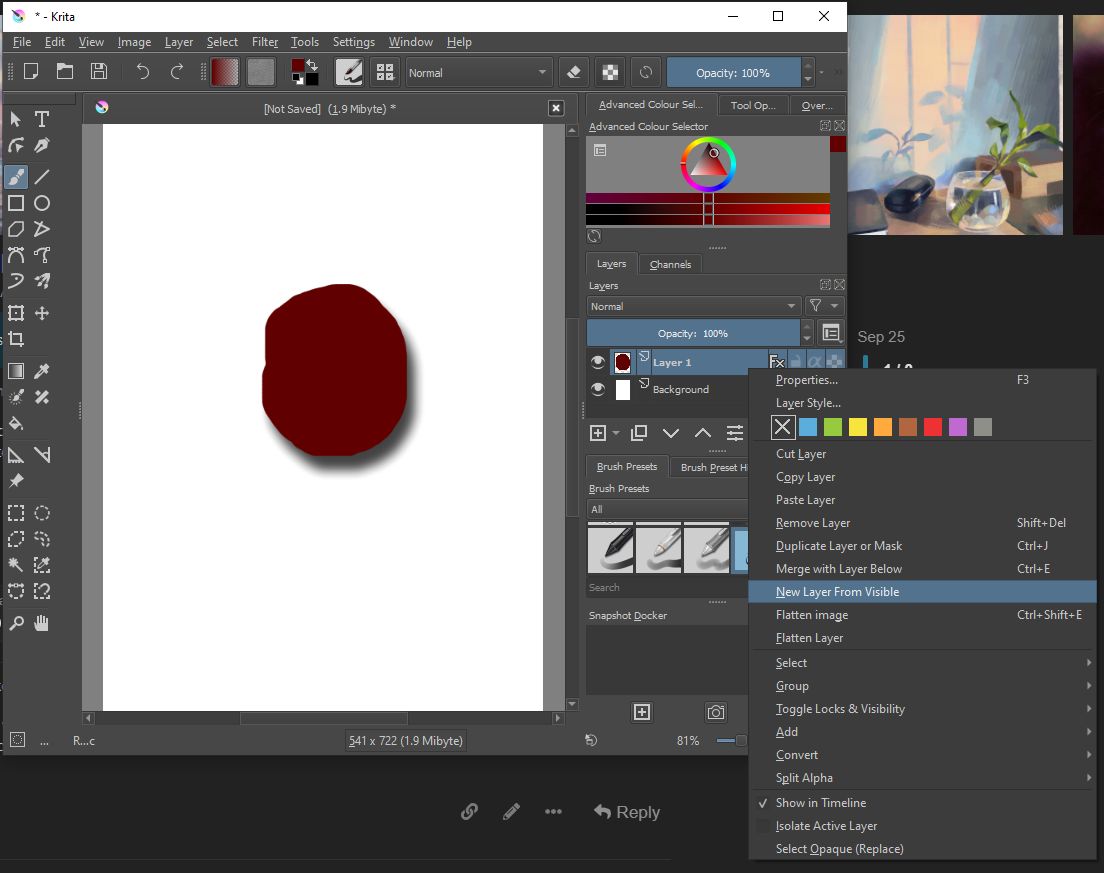Click the Undo arrow in toolbar

143,72
